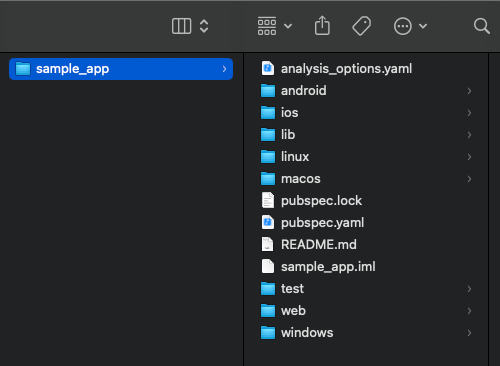Image resolution: width=500 pixels, height=366 pixels.
Task: Open the action menu dropdown chevron
Action: point(423,26)
